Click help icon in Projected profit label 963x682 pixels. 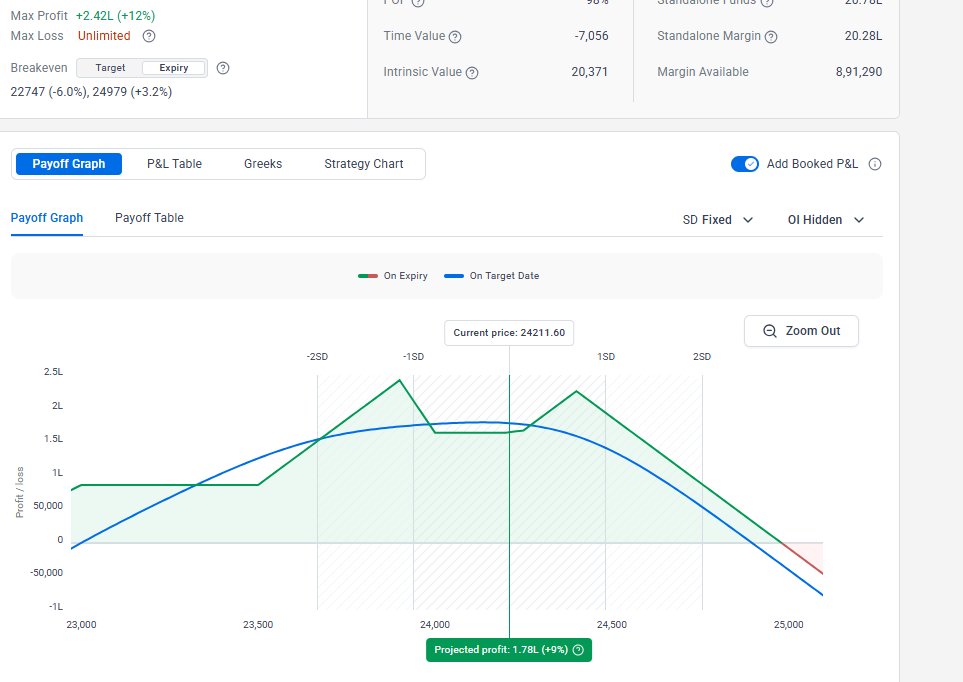[578, 650]
